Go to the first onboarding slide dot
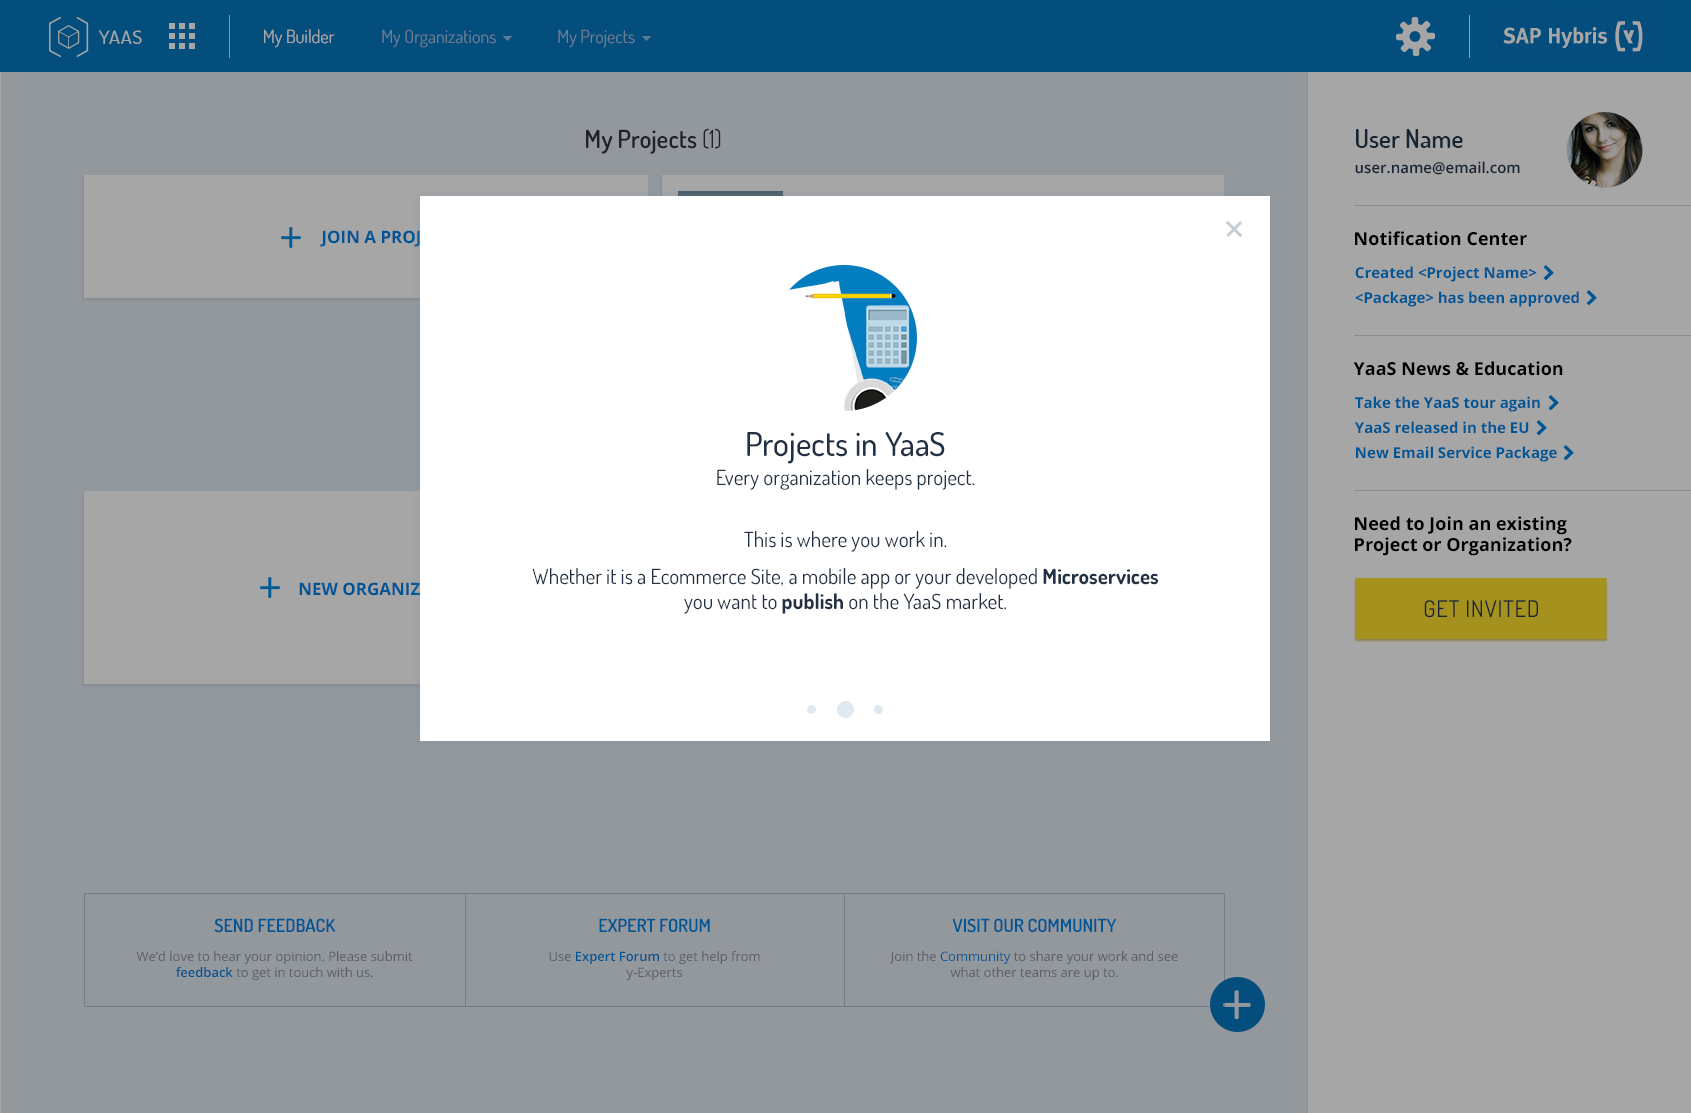The height and width of the screenshot is (1113, 1691). 812,709
